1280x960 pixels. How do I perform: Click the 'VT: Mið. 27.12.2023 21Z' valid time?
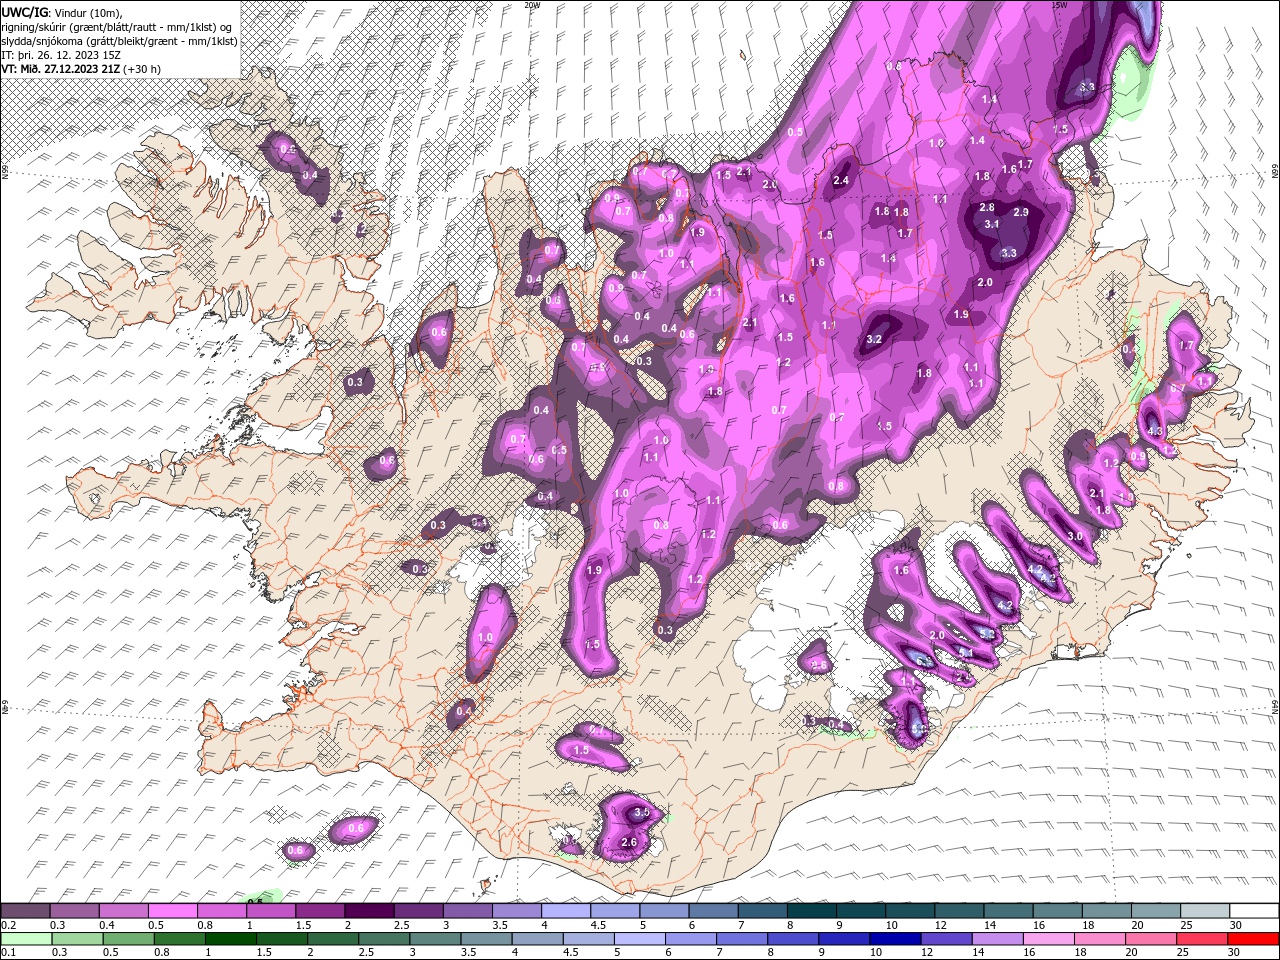pyautogui.click(x=61, y=69)
